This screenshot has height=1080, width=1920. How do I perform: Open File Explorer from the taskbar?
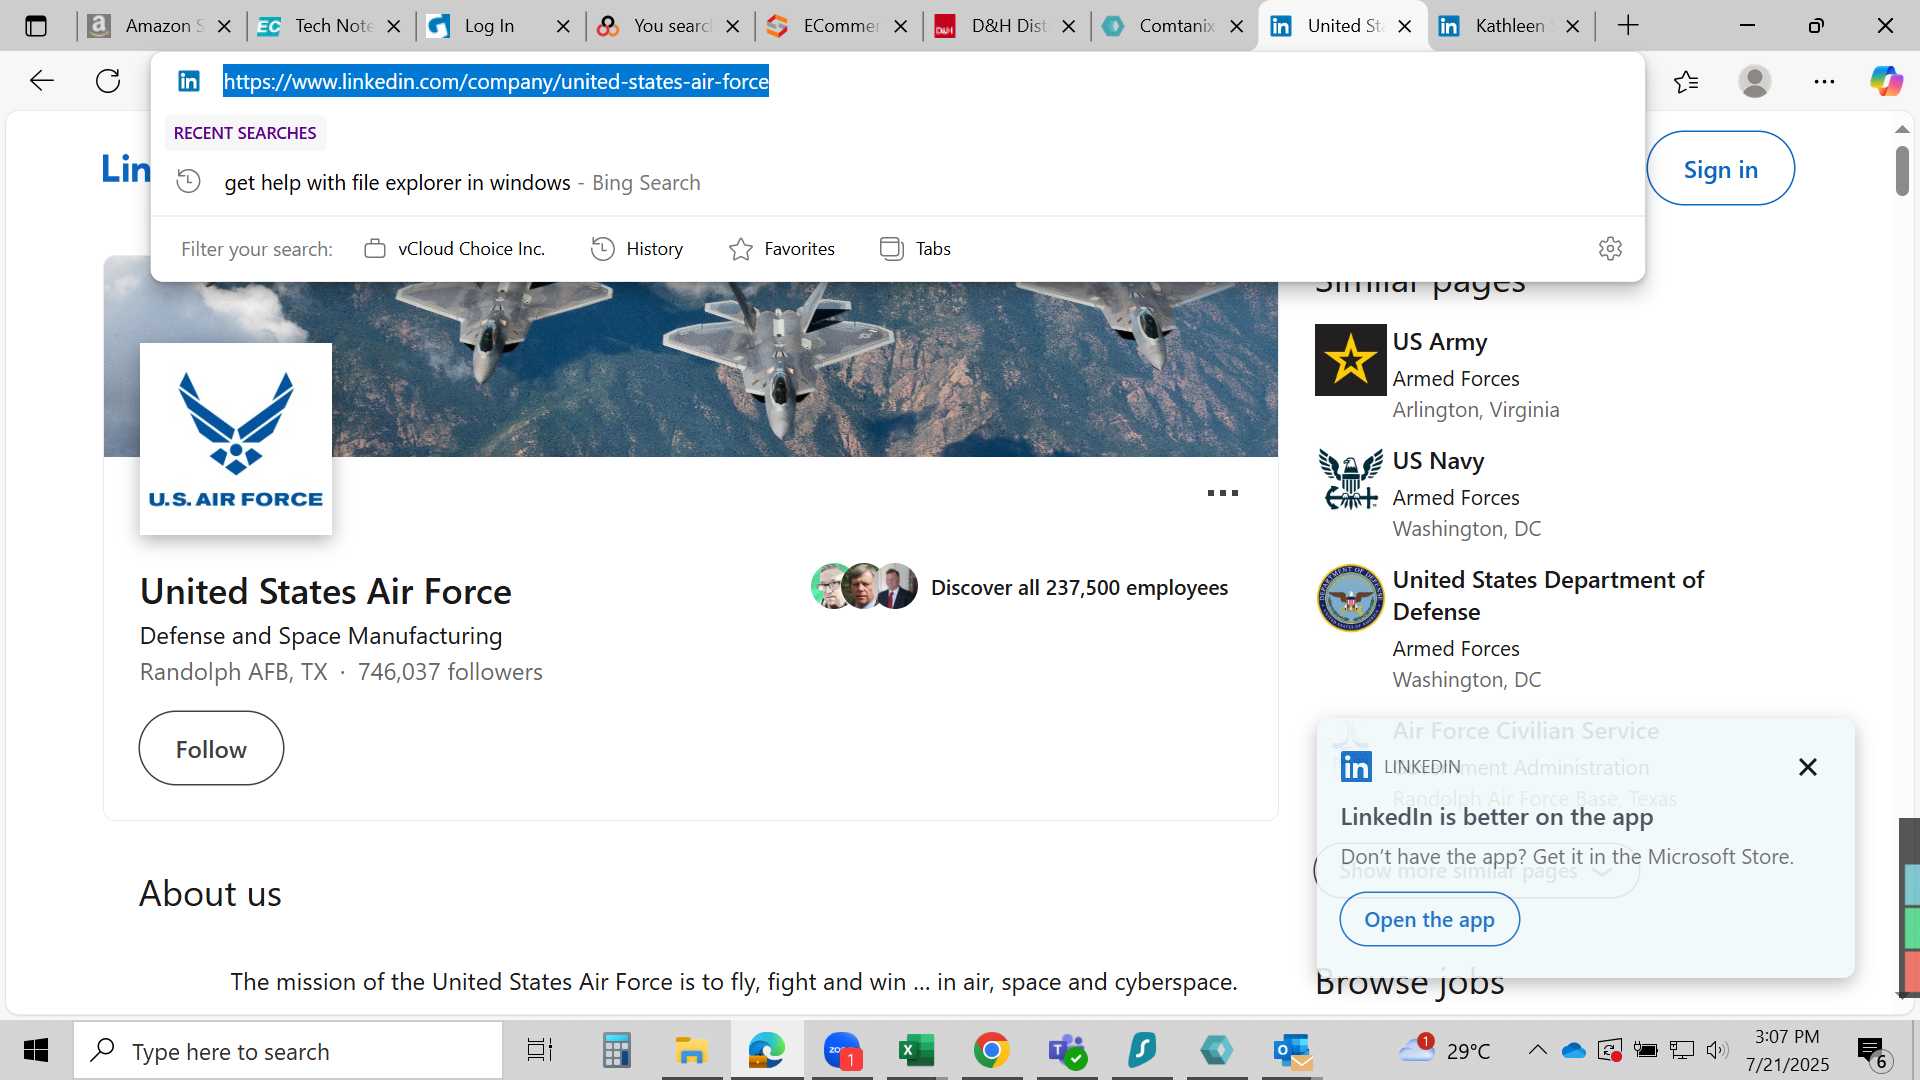click(691, 1050)
